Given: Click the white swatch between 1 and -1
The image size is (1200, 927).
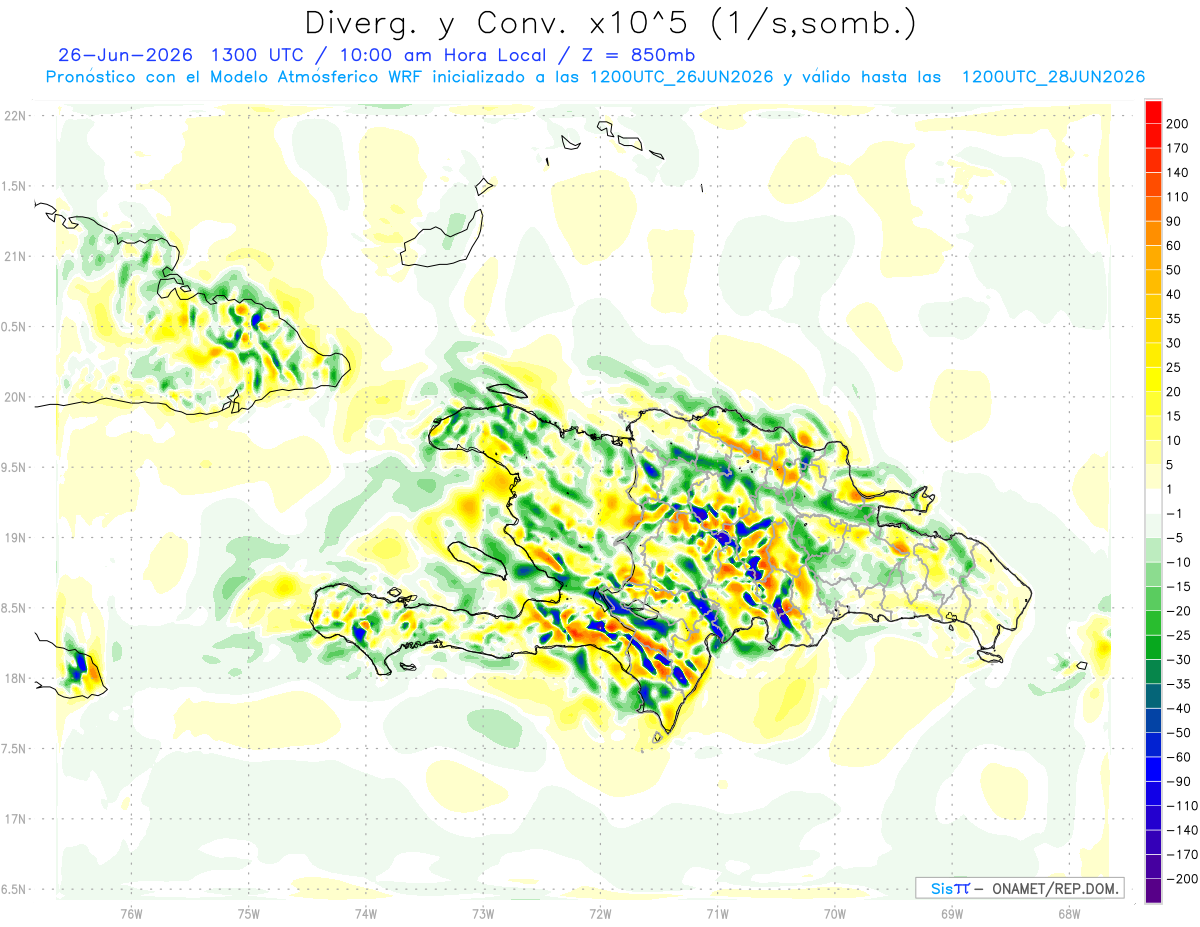Looking at the screenshot, I should tap(1153, 501).
